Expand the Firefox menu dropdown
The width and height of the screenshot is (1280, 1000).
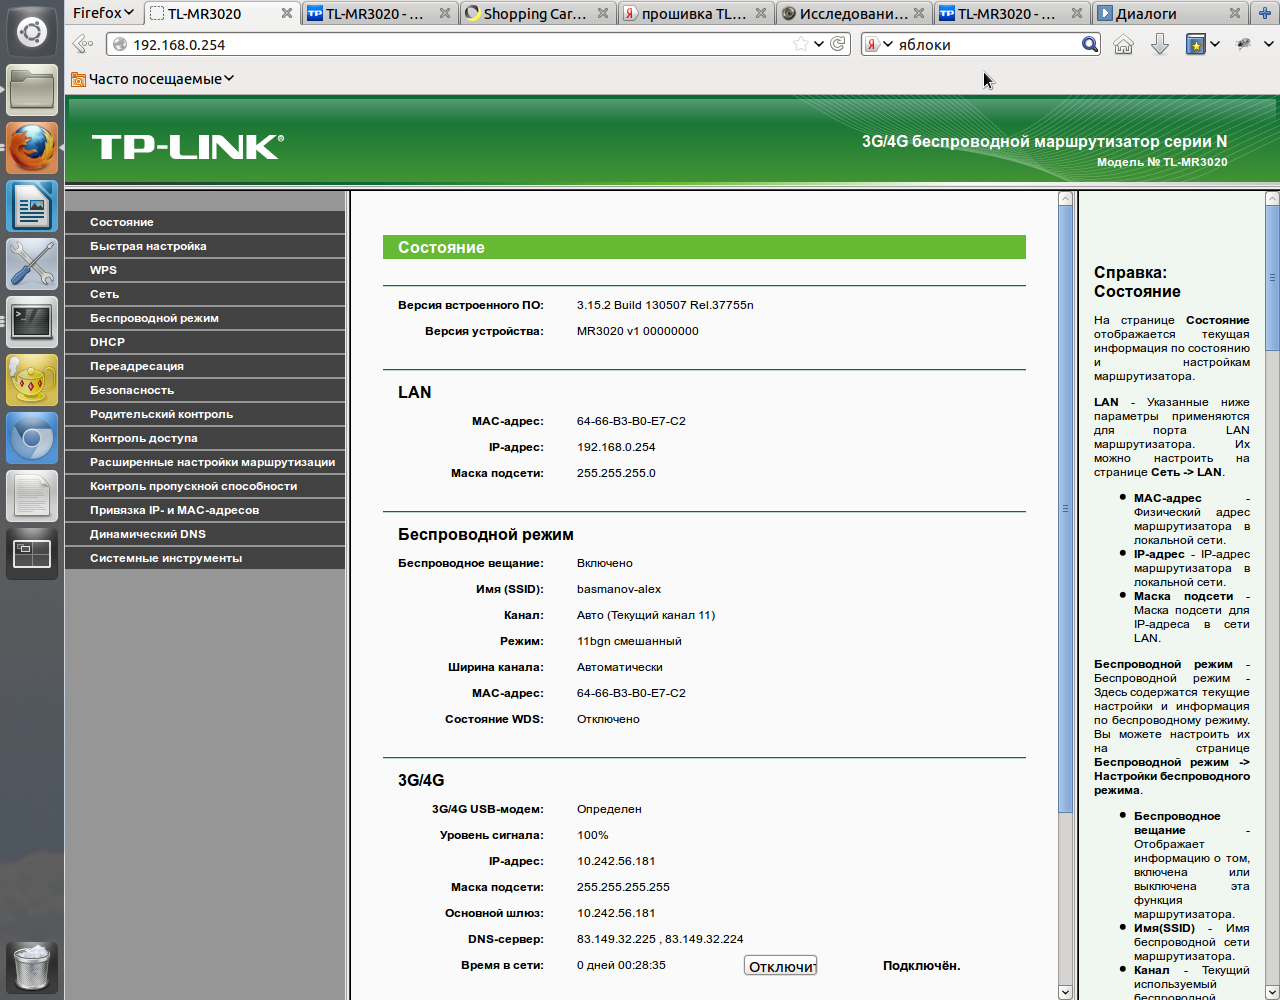tap(103, 13)
